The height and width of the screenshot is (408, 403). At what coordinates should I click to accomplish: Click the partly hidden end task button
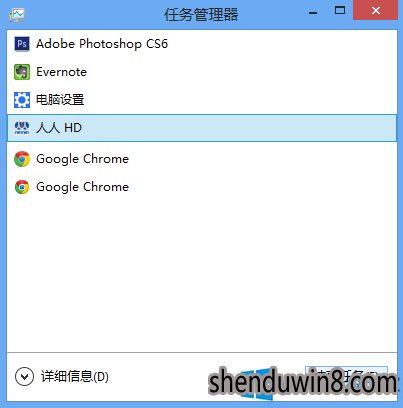click(x=346, y=377)
